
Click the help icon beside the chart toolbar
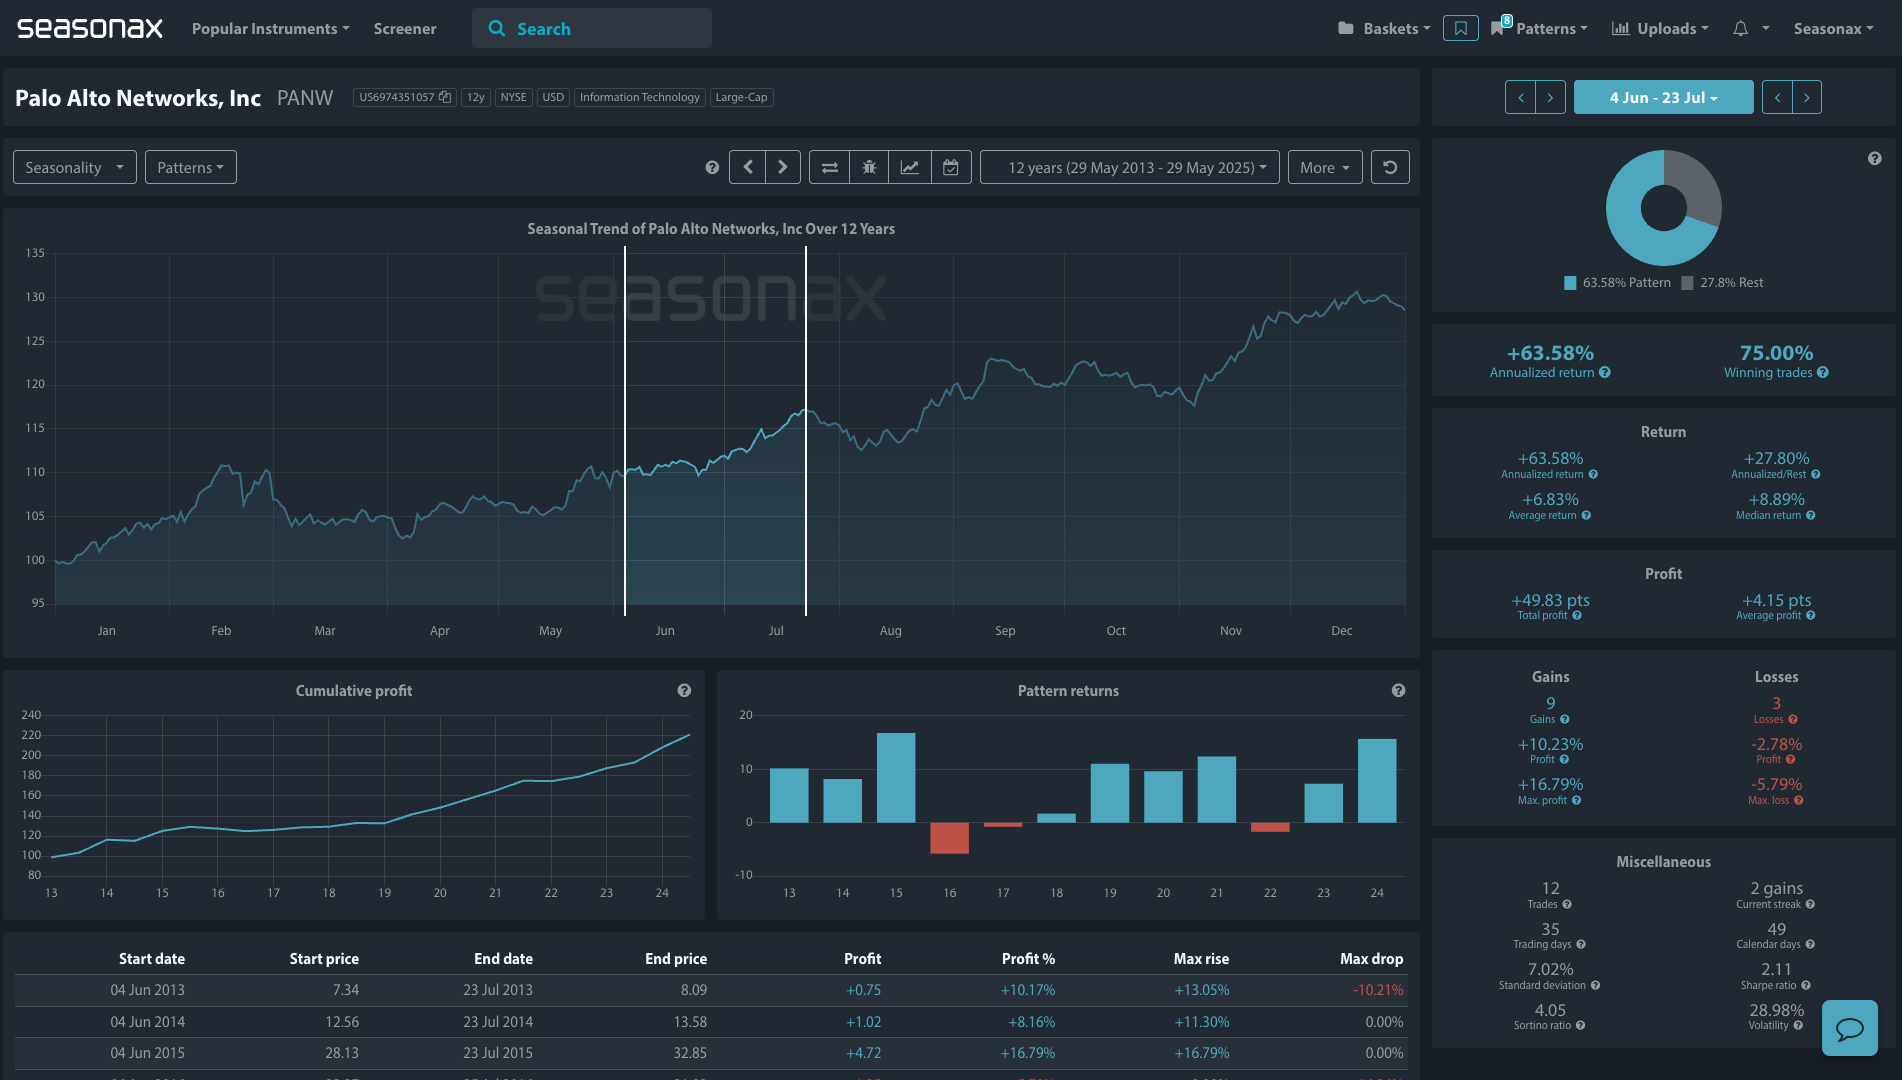(712, 167)
